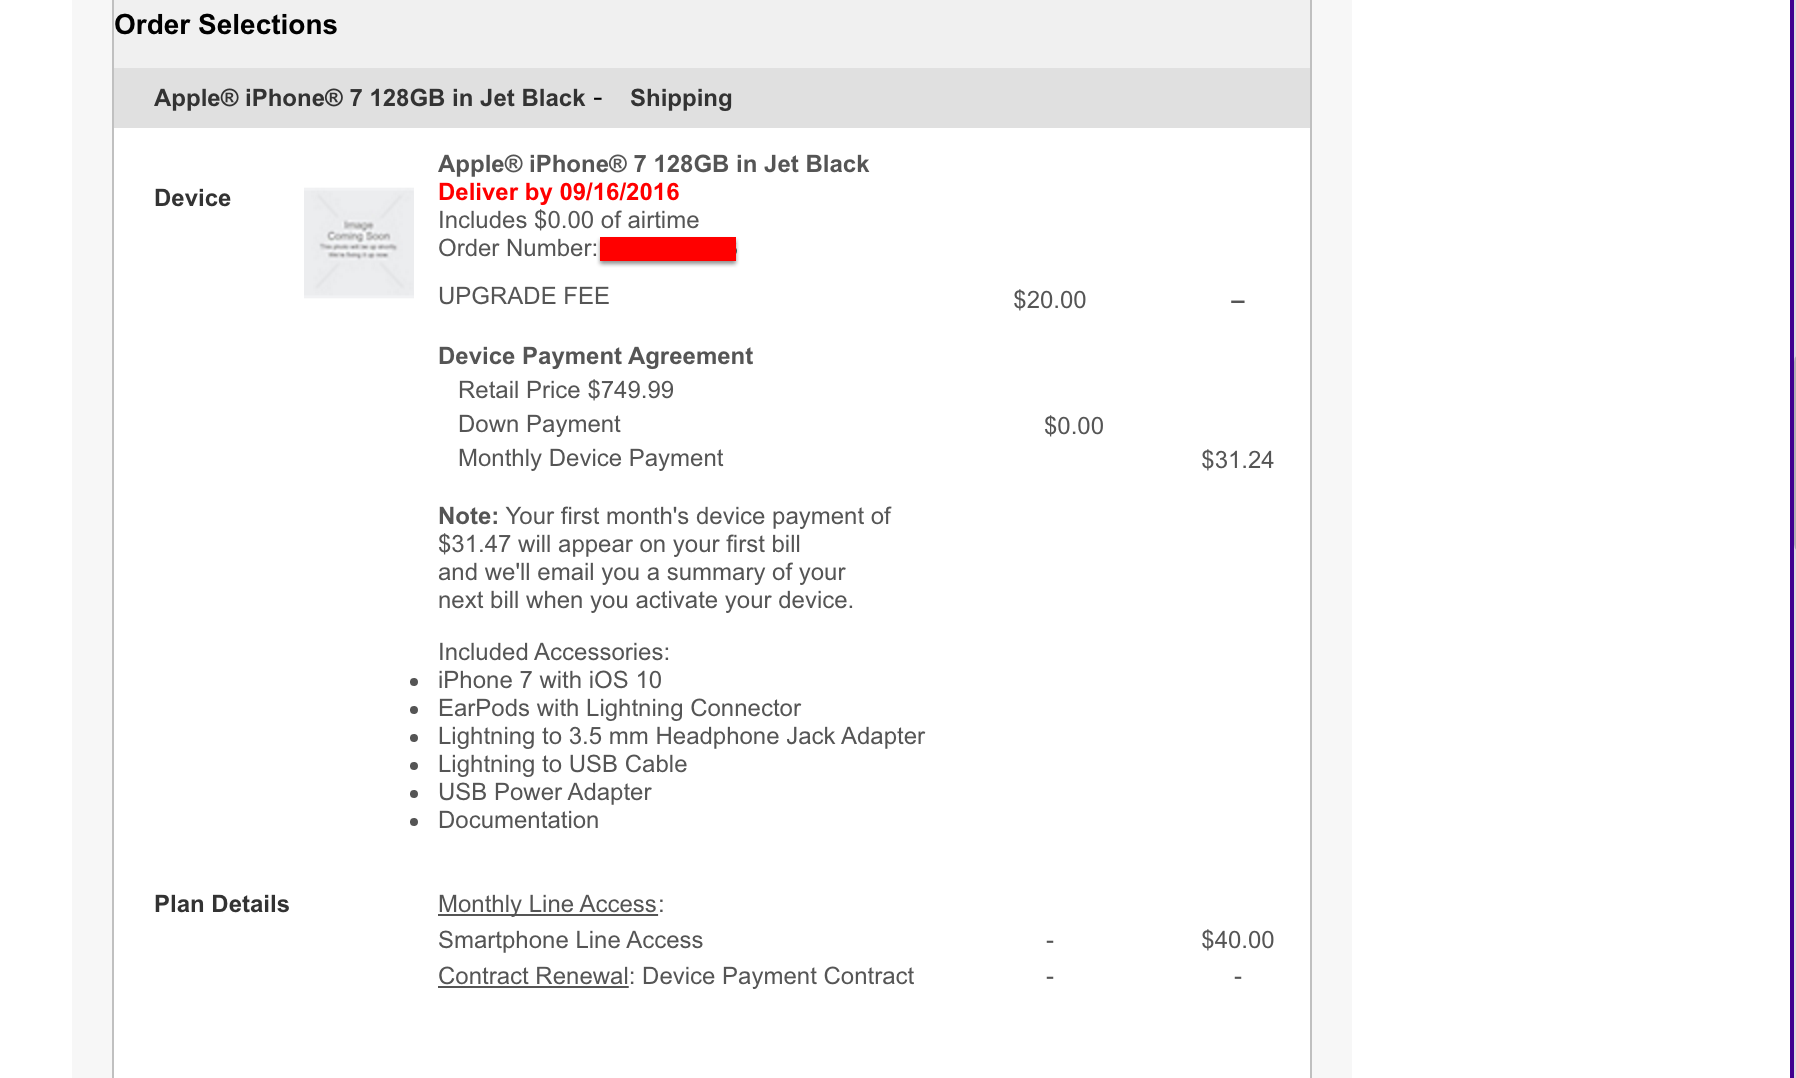Screen dimensions: 1796x1078
Task: Open the Monthly Line Access link
Action: pyautogui.click(x=547, y=904)
